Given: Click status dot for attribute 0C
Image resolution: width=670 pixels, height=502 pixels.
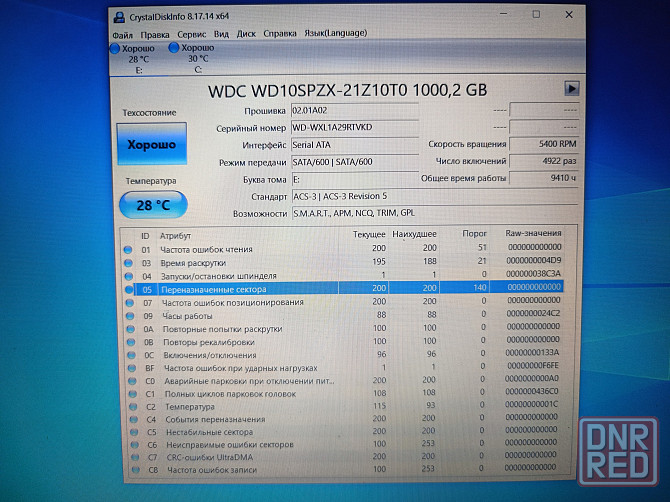Looking at the screenshot, I should click(x=131, y=355).
